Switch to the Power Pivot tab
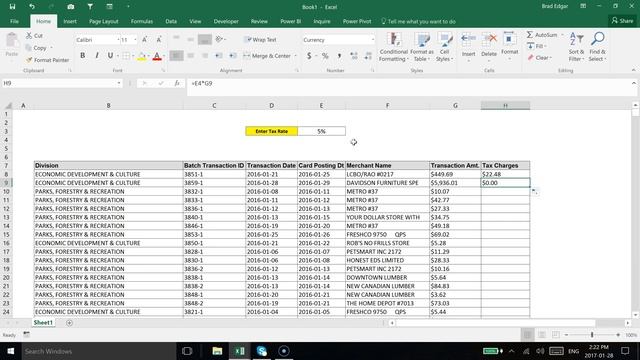This screenshot has width=640, height=360. click(357, 21)
